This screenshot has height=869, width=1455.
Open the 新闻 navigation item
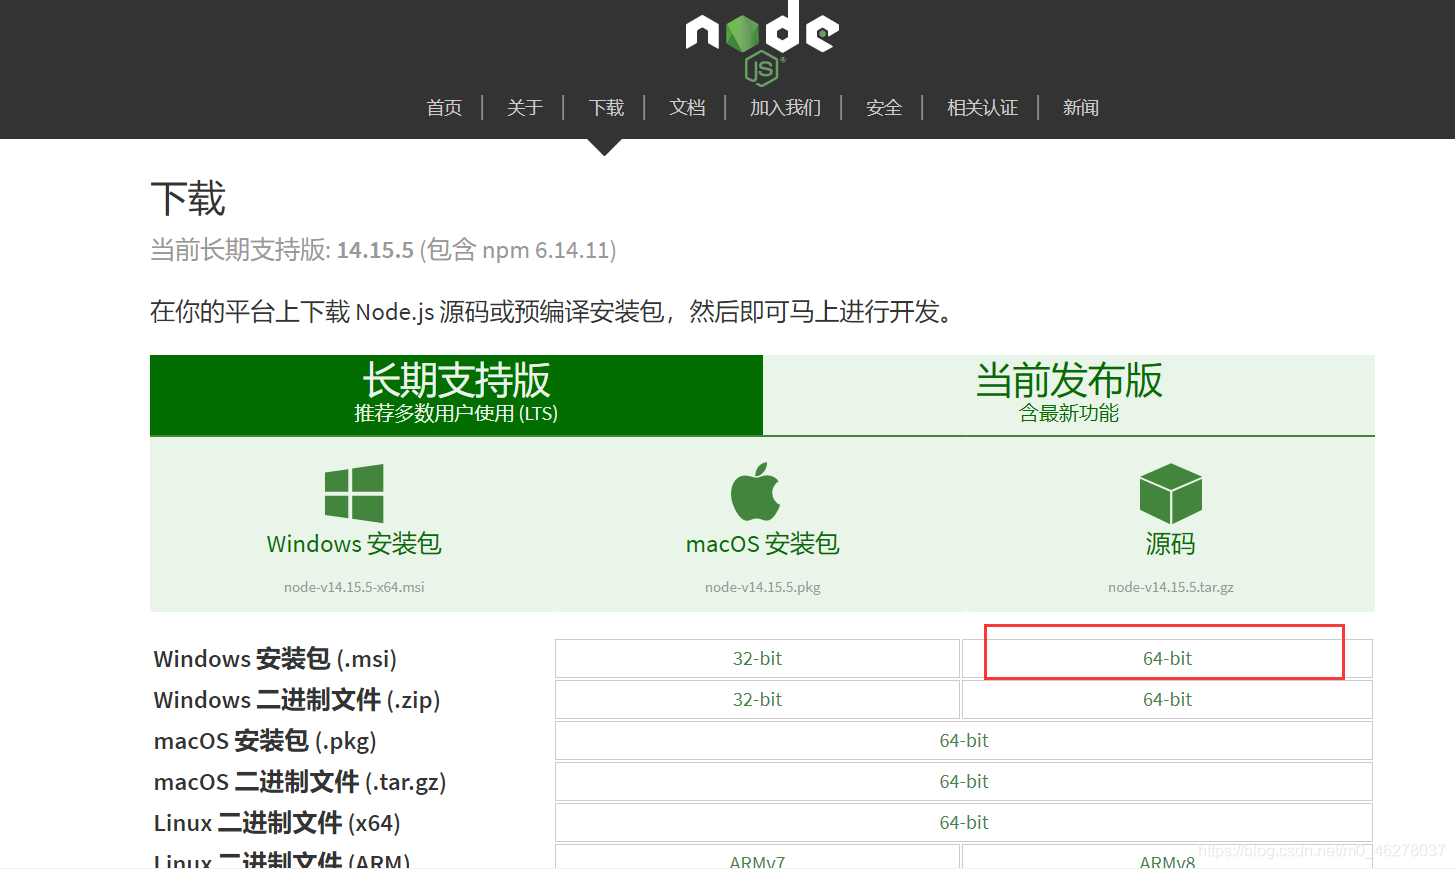click(1081, 108)
